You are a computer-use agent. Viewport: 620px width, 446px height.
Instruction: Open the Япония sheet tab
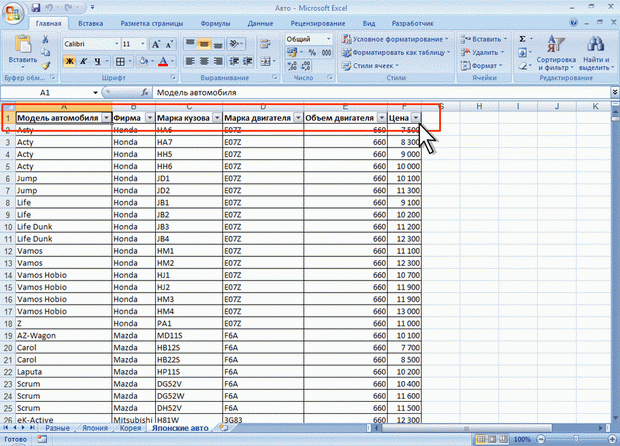[95, 428]
